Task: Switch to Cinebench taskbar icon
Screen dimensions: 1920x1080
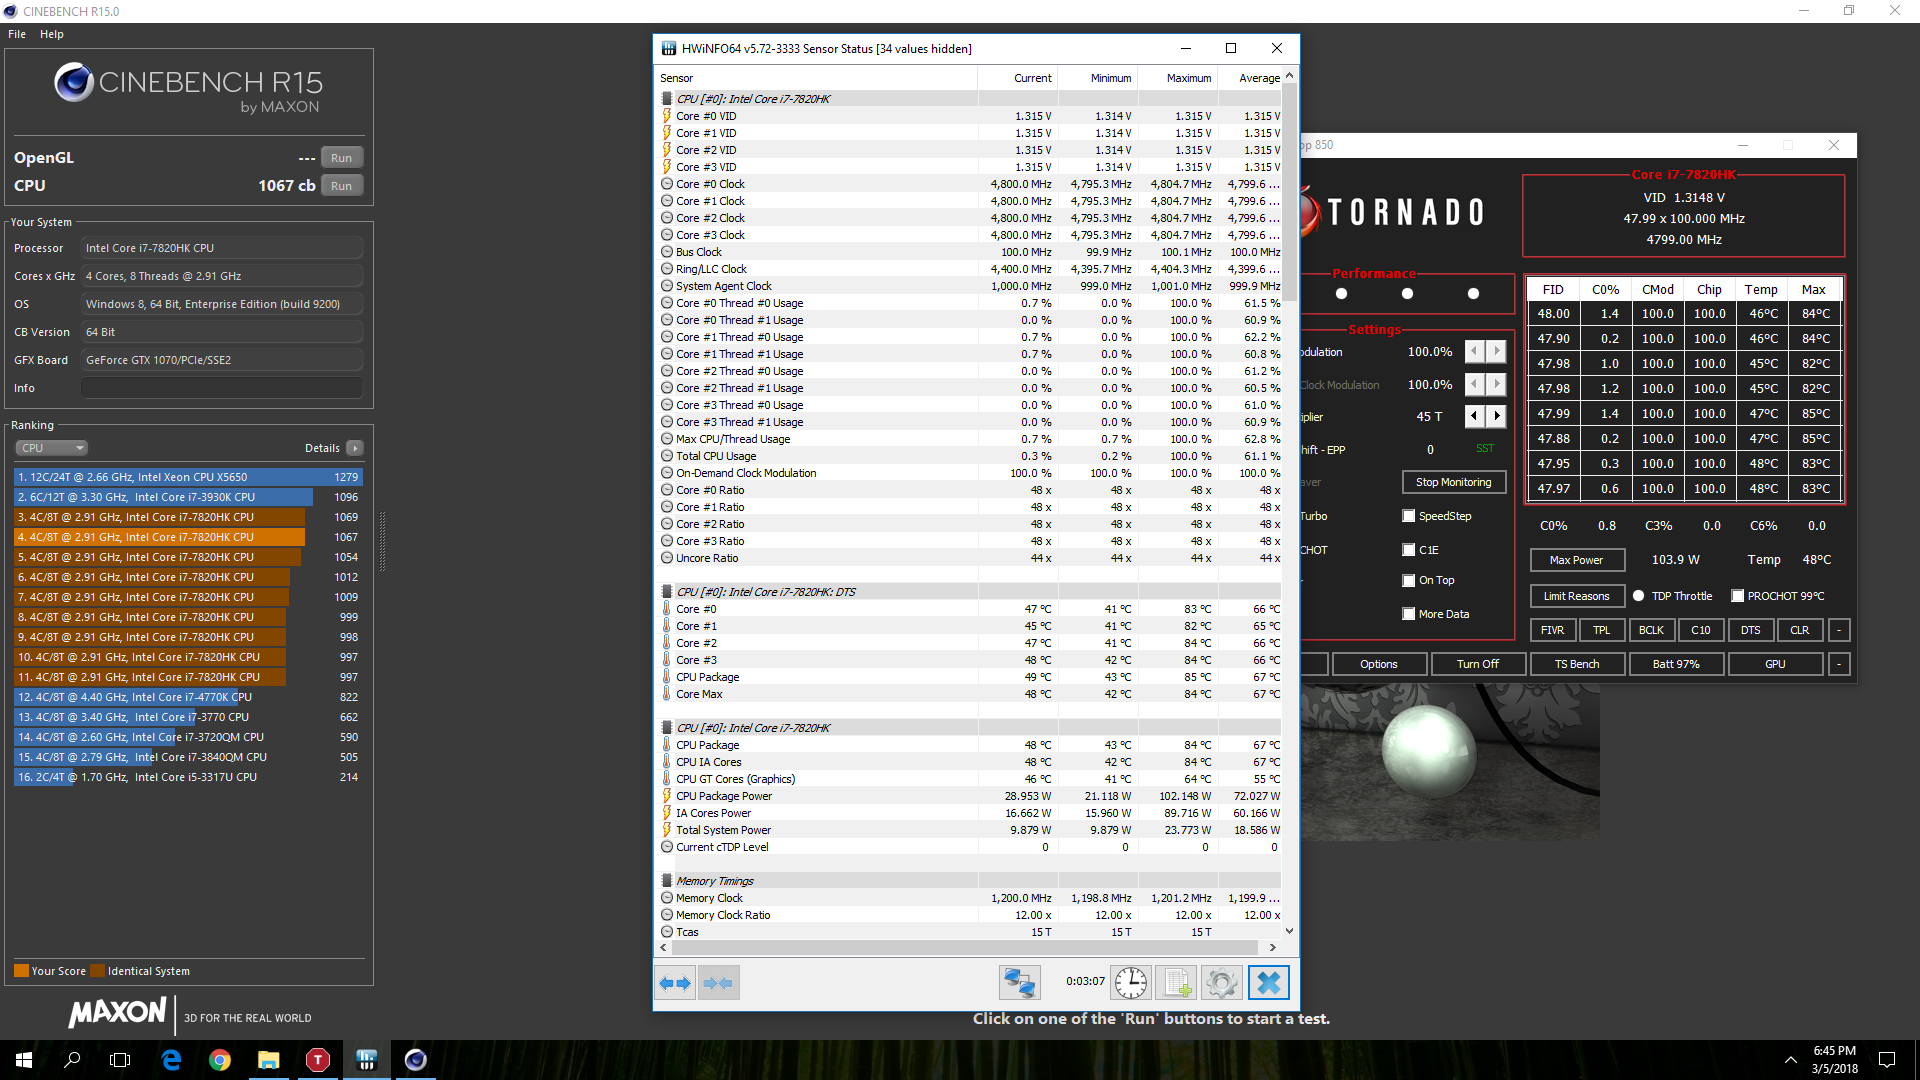Action: tap(416, 1060)
